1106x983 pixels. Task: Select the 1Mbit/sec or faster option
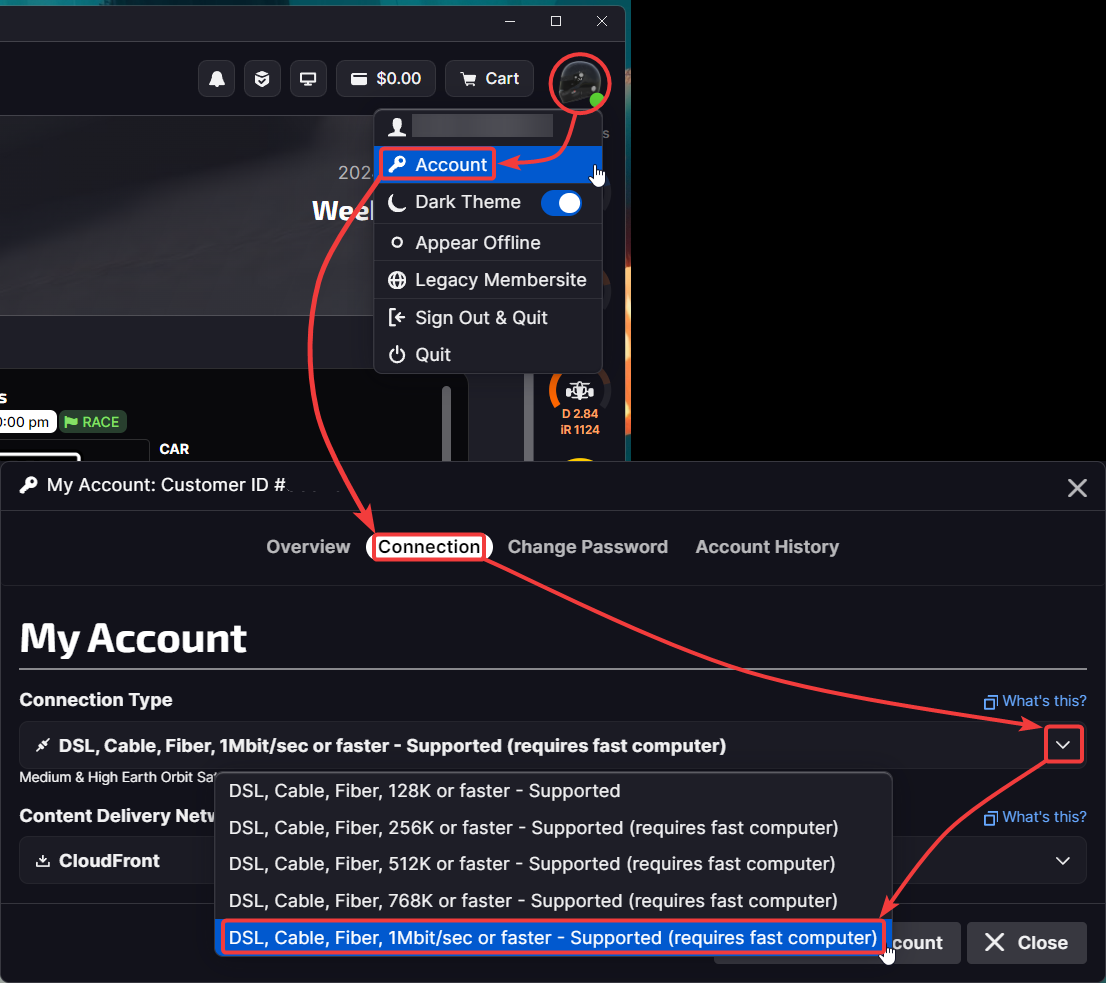pyautogui.click(x=552, y=938)
